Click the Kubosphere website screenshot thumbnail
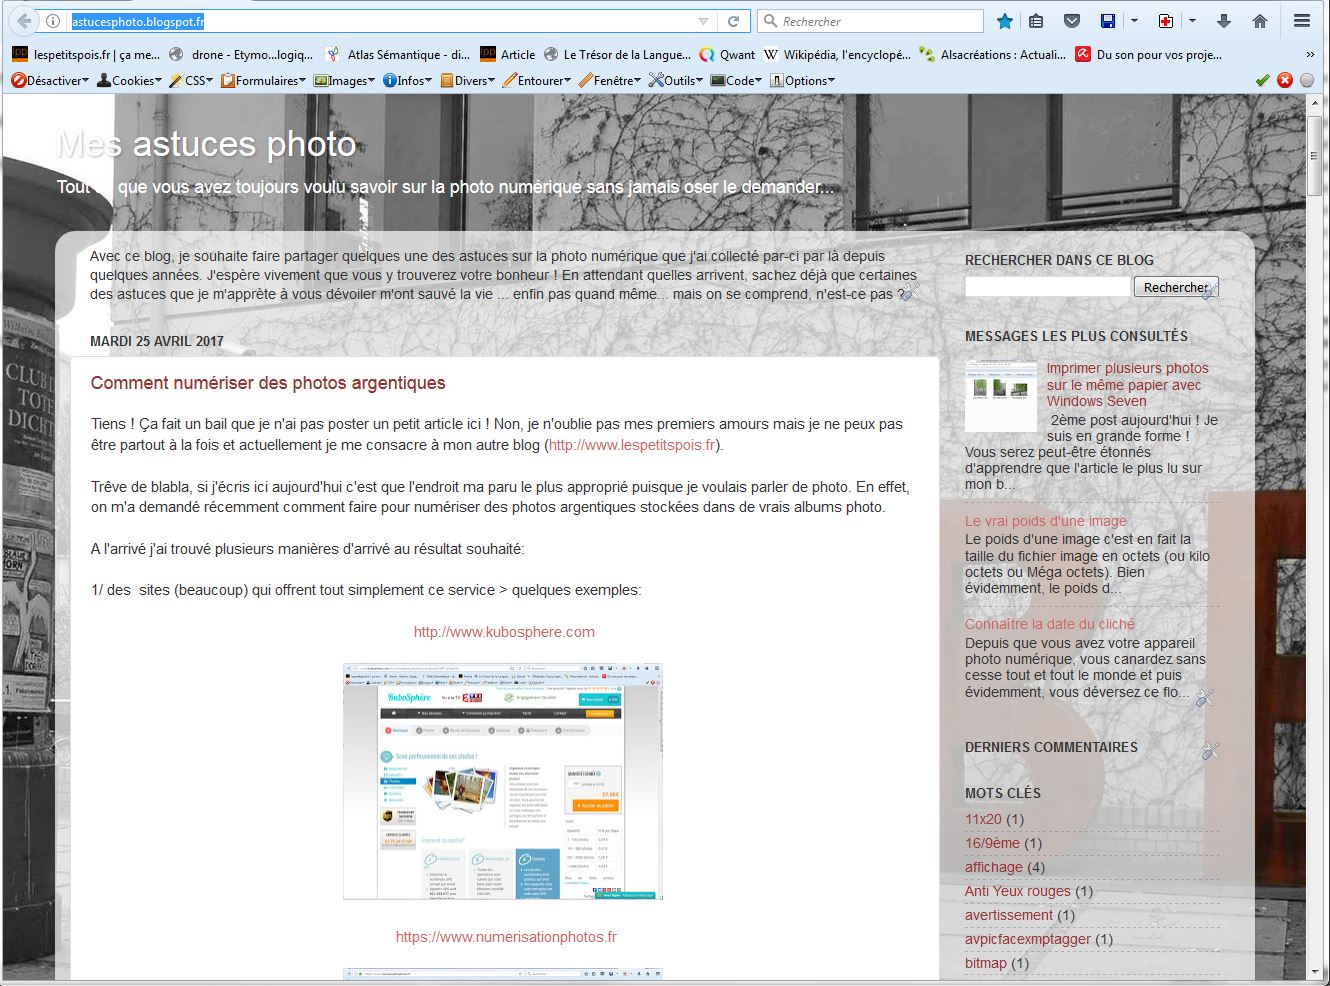The height and width of the screenshot is (986, 1330). click(503, 781)
